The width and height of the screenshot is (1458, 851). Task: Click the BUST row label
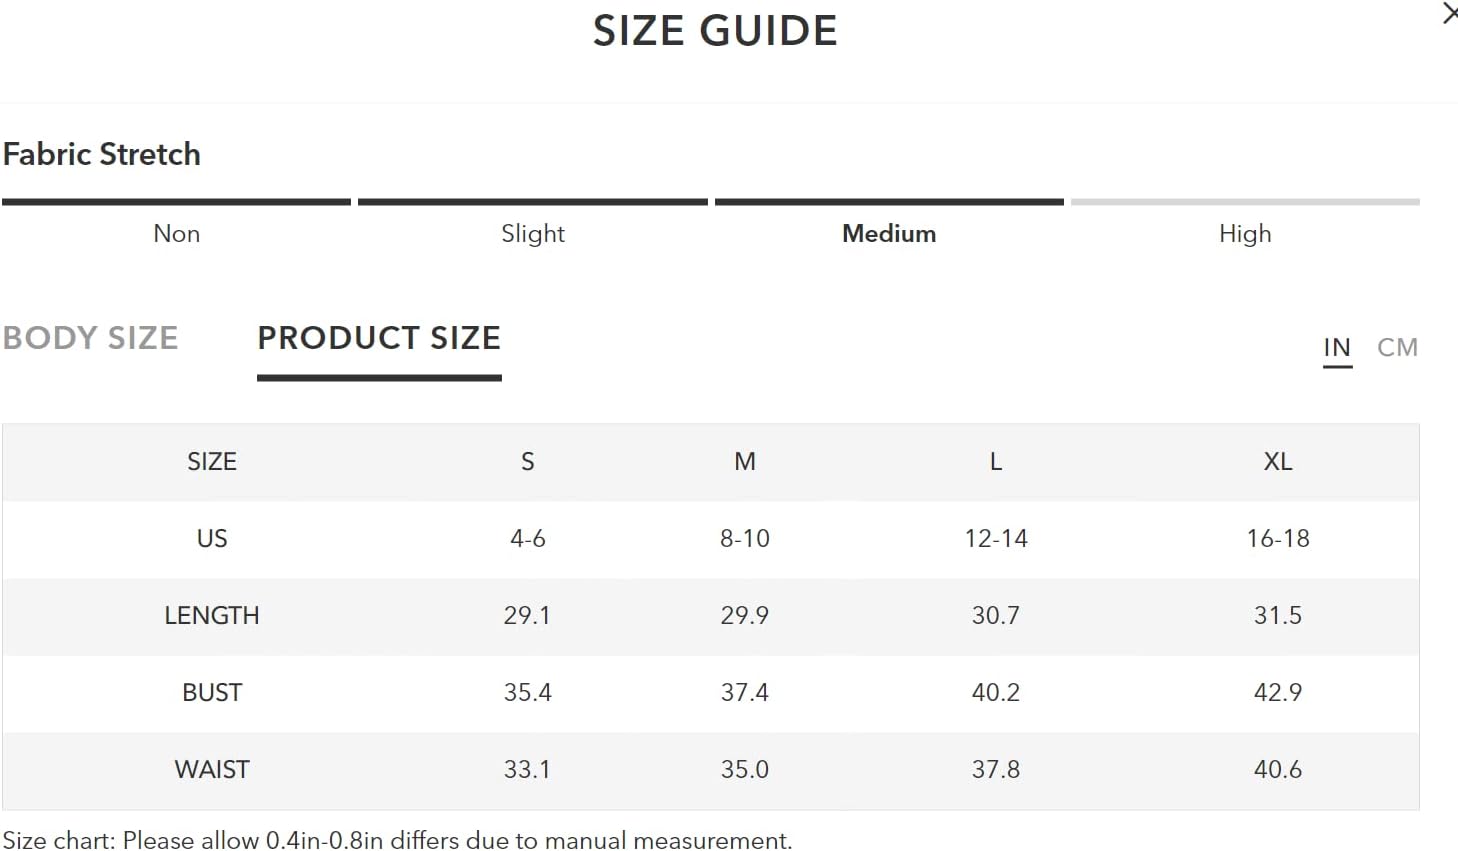point(212,692)
